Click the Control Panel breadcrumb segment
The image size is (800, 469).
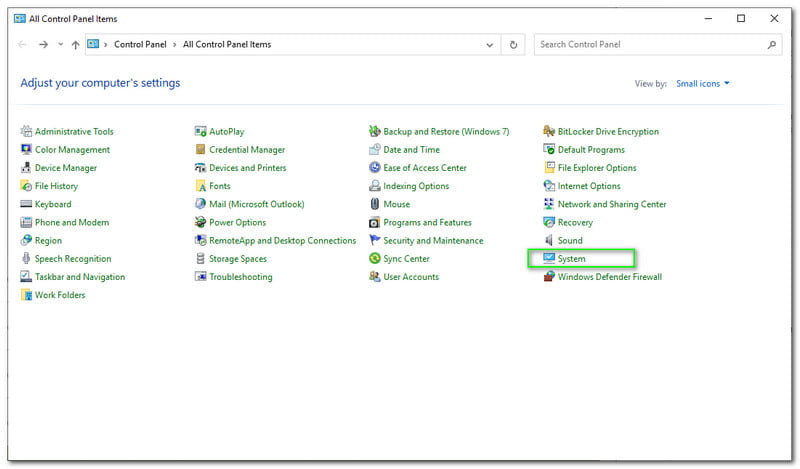click(x=143, y=45)
